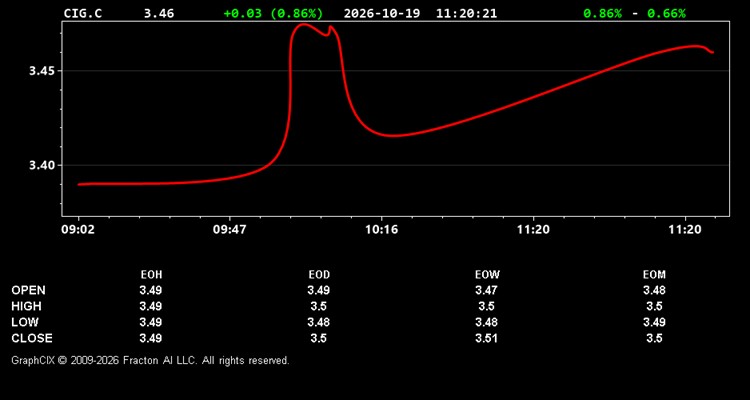The width and height of the screenshot is (750, 400).
Task: Click the OPEN row label
Action: point(29,290)
